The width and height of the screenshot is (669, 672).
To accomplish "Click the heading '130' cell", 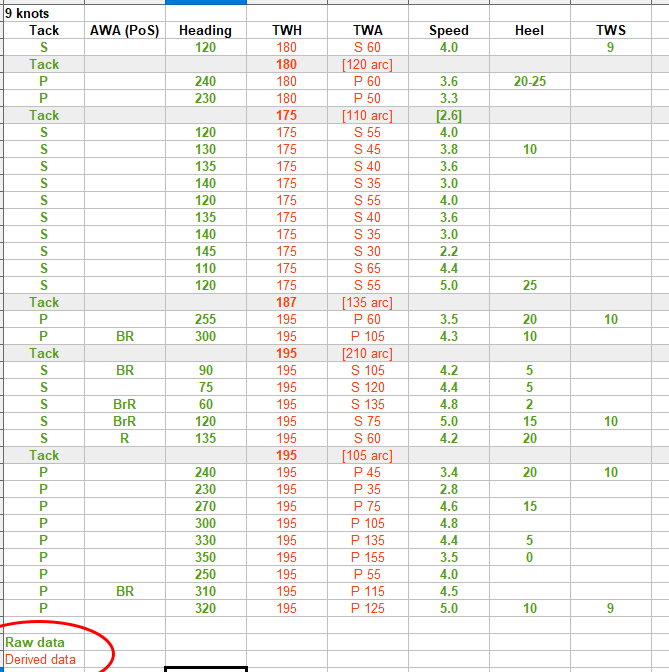I will (206, 149).
